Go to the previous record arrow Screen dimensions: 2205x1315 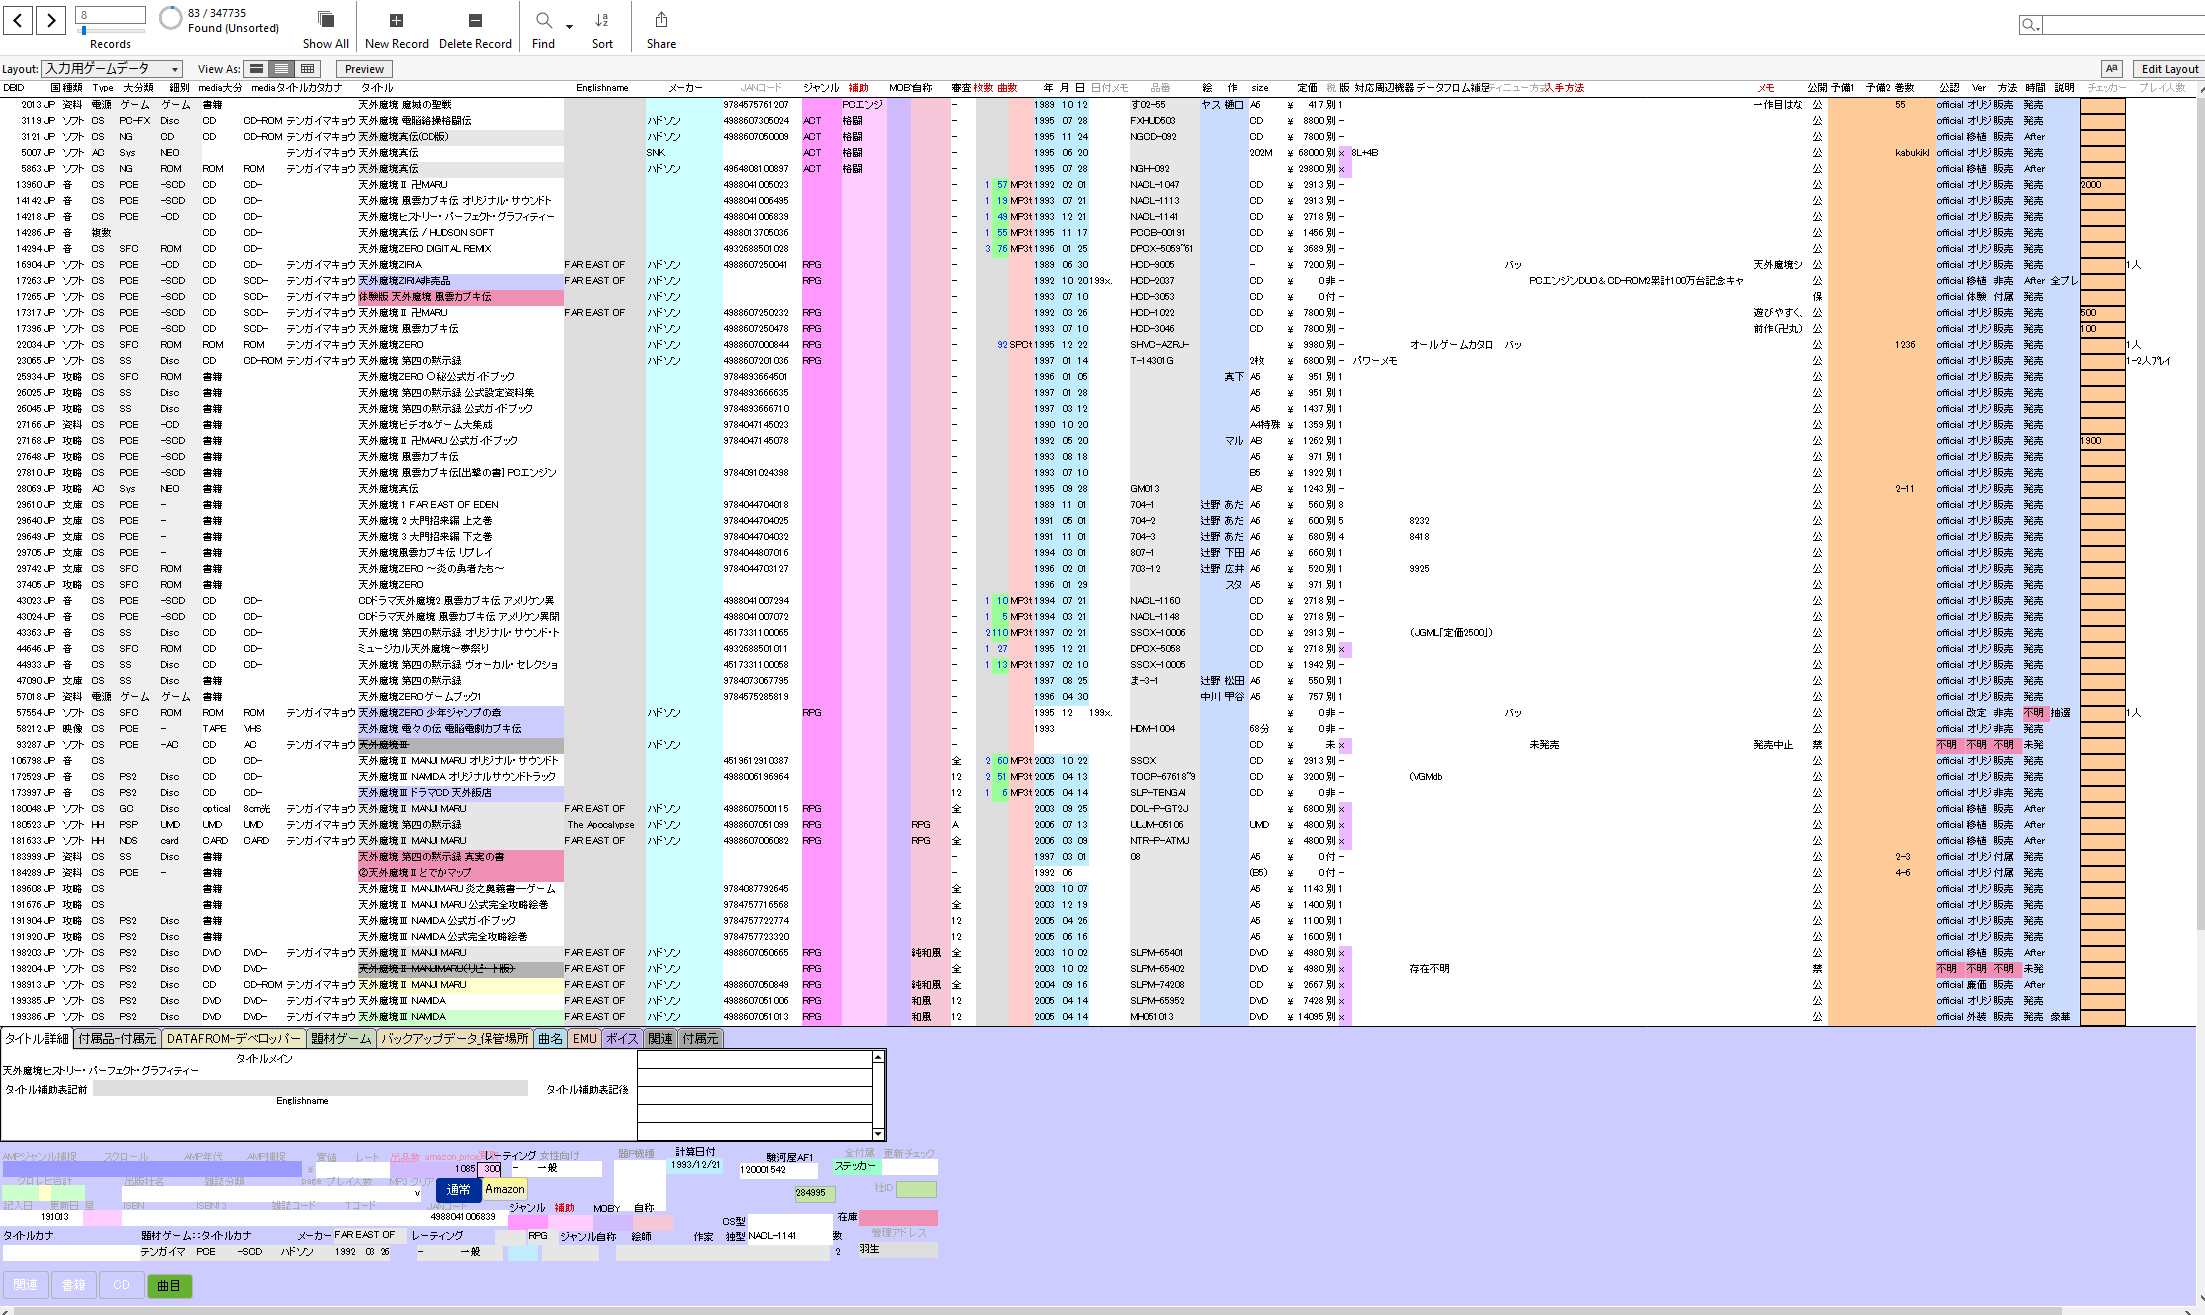click(19, 19)
